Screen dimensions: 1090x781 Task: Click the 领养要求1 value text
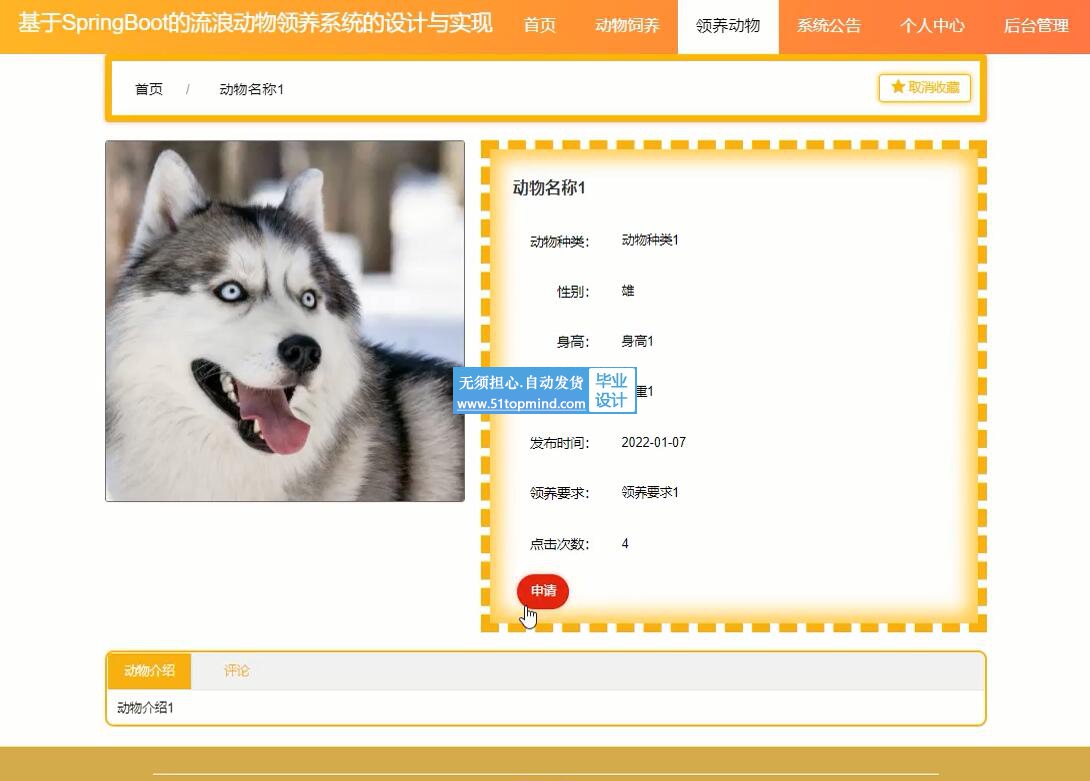tap(650, 492)
